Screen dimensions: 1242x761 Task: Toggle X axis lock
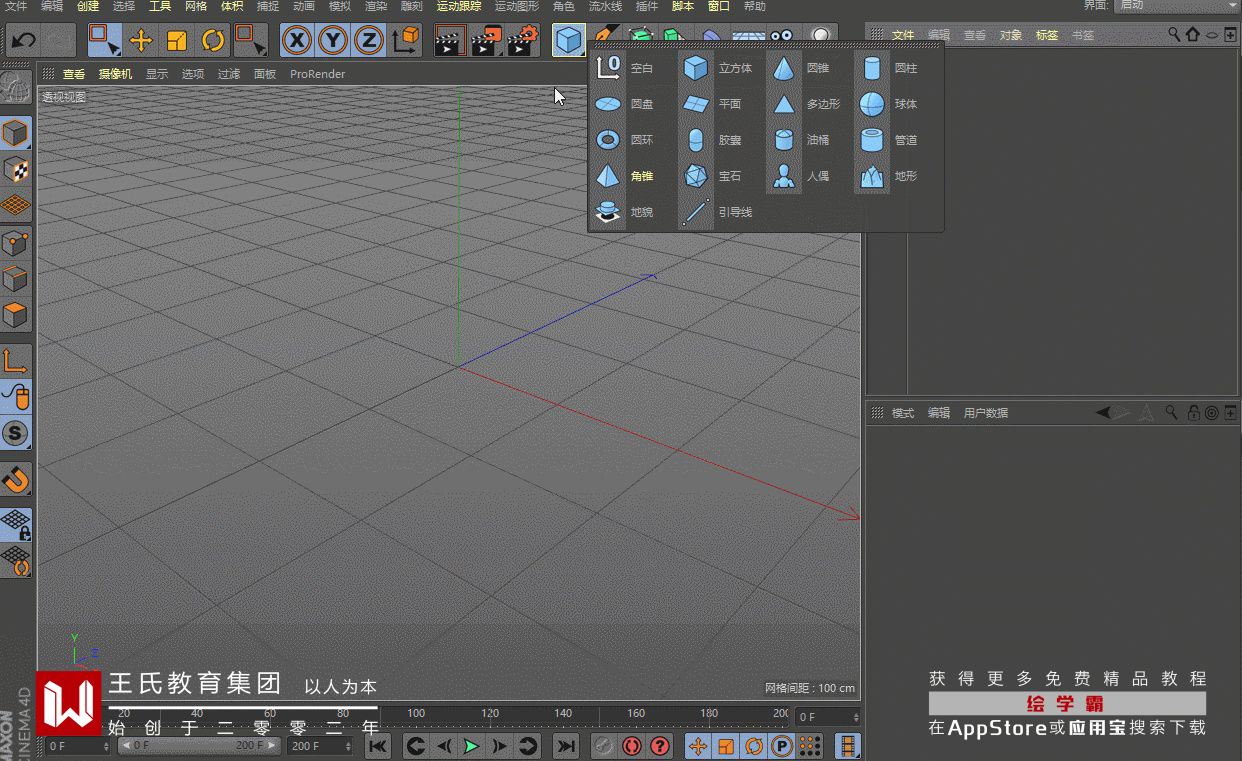pos(297,41)
